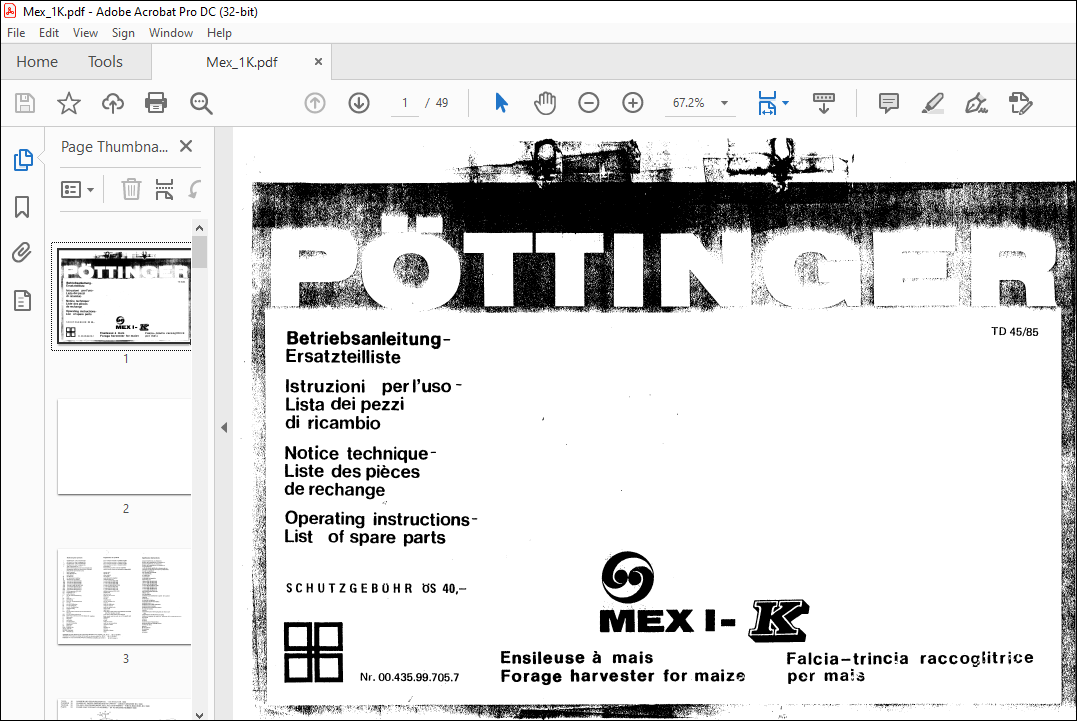
Task: Add file to starred with star icon
Action: click(x=69, y=103)
